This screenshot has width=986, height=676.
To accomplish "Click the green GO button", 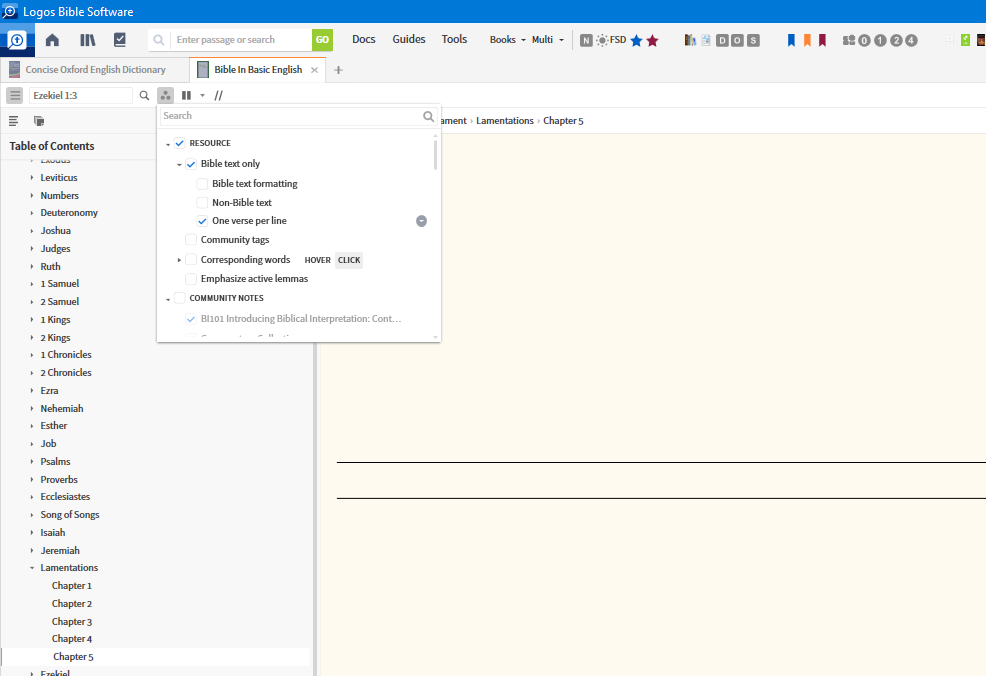I will tap(322, 40).
